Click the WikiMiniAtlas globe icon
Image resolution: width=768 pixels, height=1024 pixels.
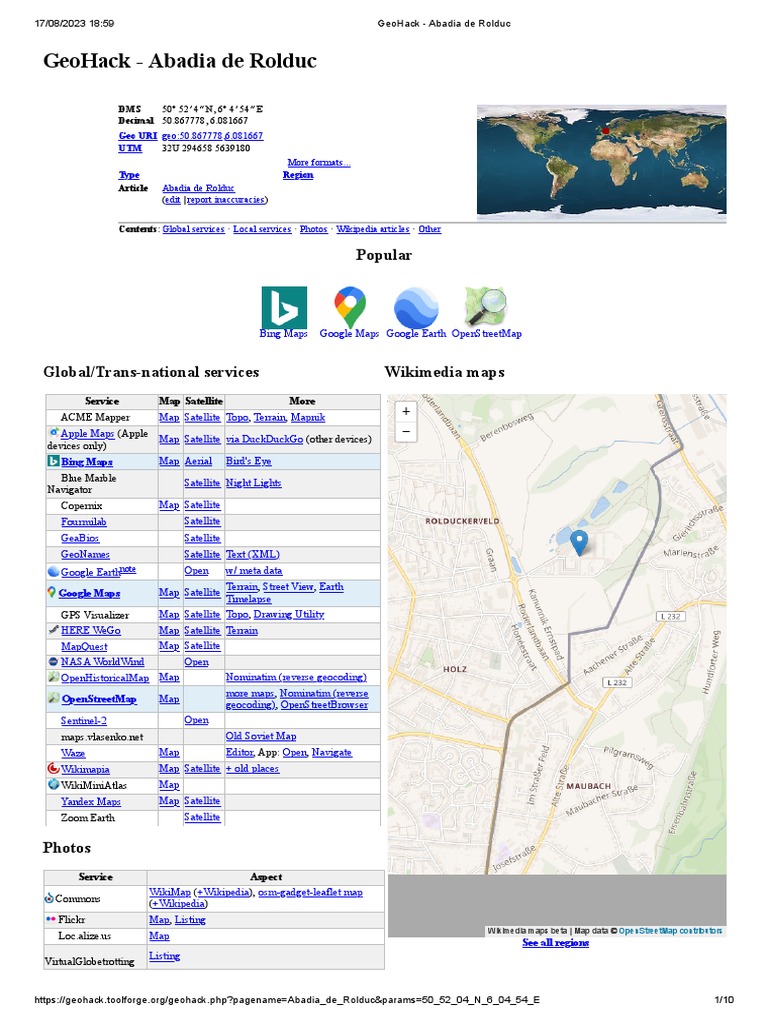[54, 784]
